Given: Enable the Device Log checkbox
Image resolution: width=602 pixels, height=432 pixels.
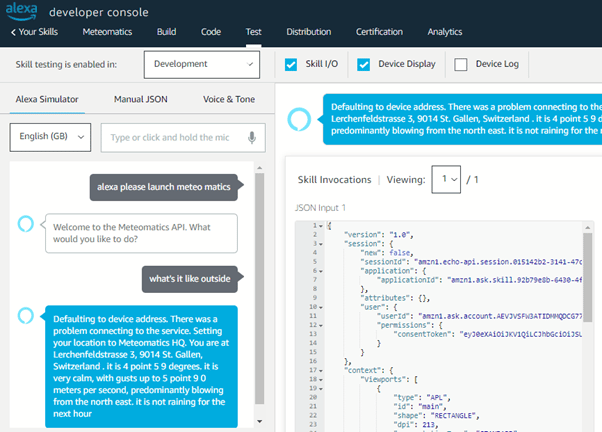Looking at the screenshot, I should click(x=461, y=65).
